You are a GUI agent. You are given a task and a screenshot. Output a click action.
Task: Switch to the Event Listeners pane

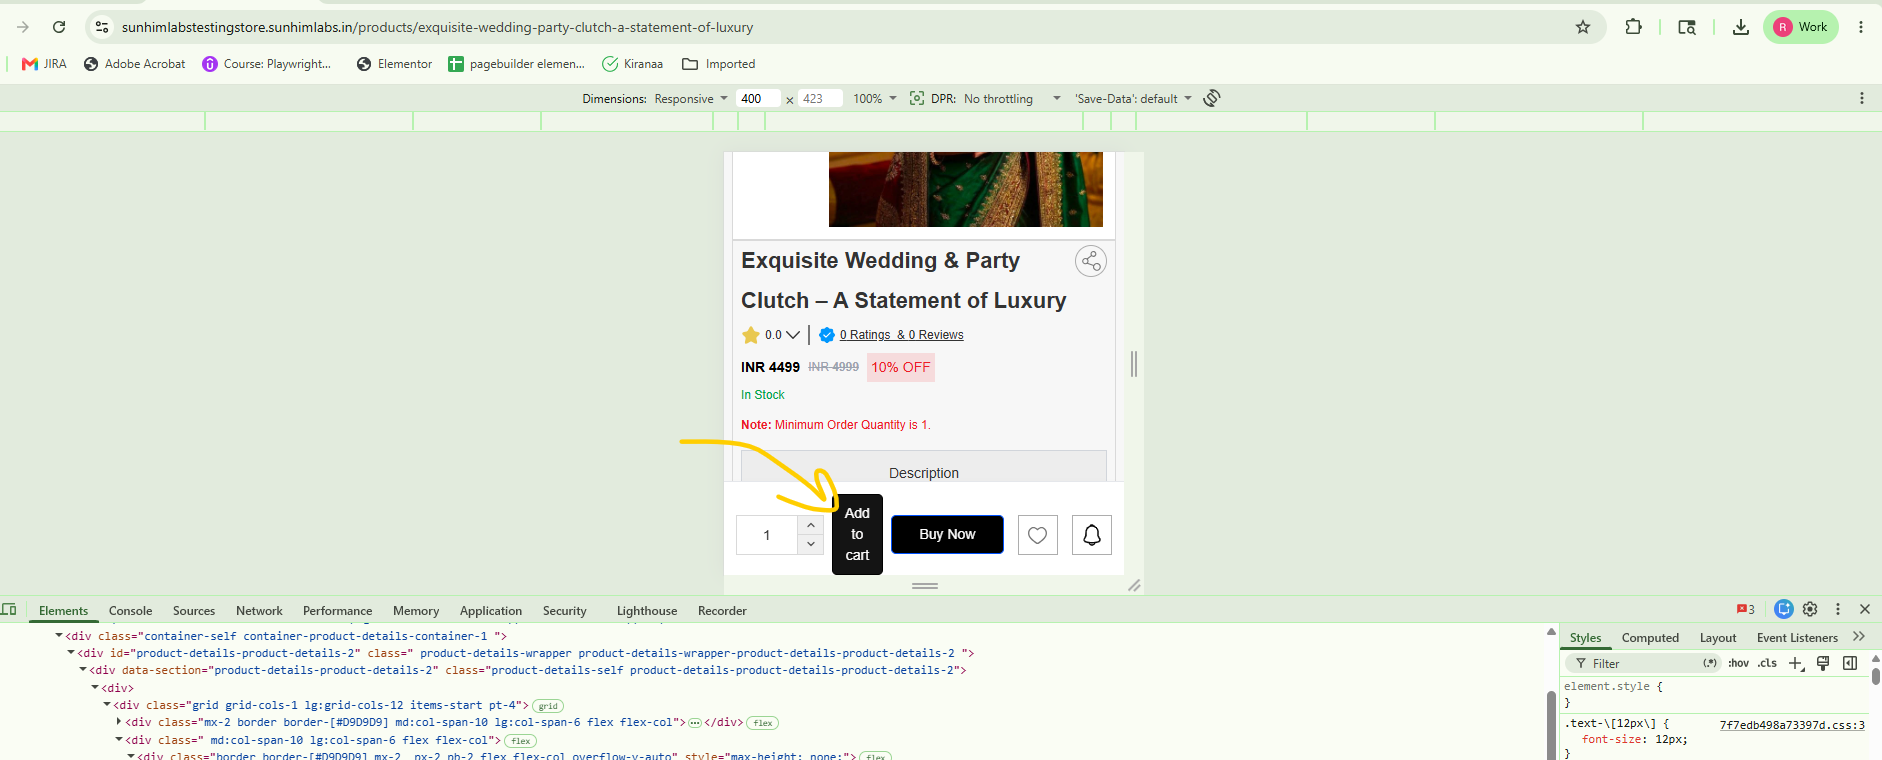(x=1797, y=638)
